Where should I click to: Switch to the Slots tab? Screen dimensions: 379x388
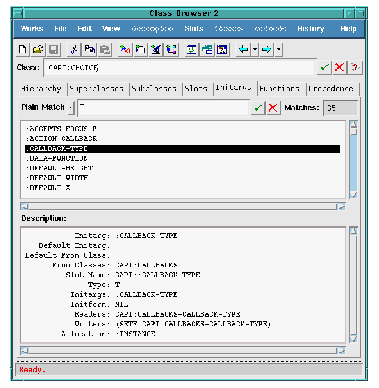[196, 89]
